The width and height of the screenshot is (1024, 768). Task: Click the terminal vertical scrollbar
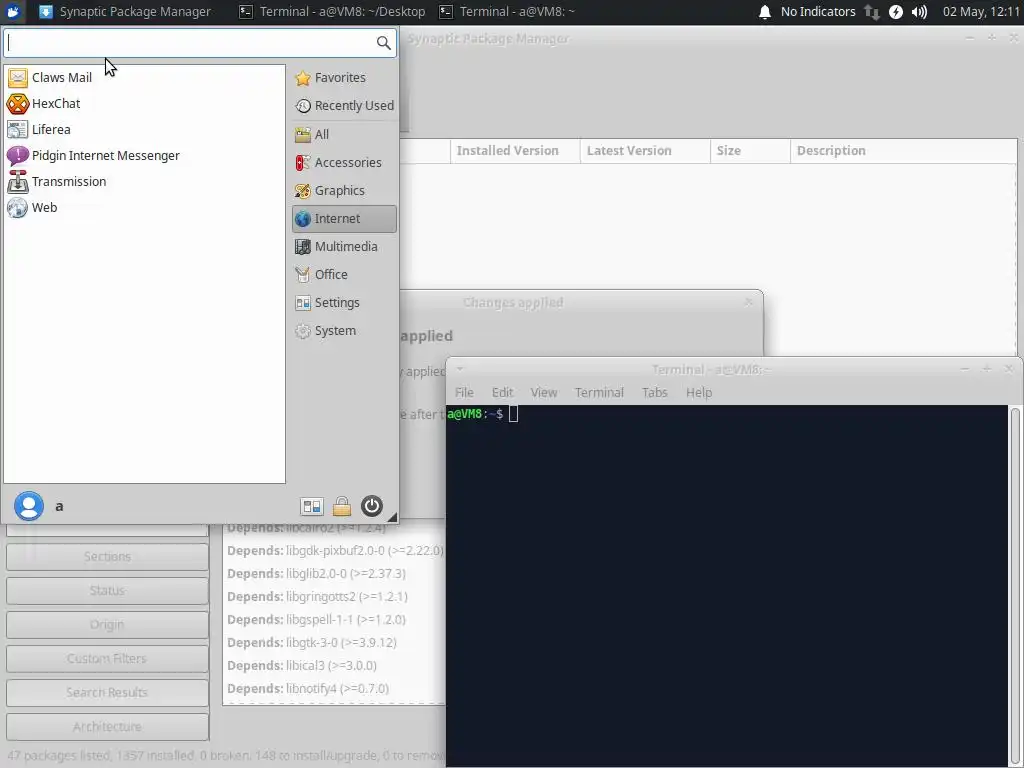1015,586
